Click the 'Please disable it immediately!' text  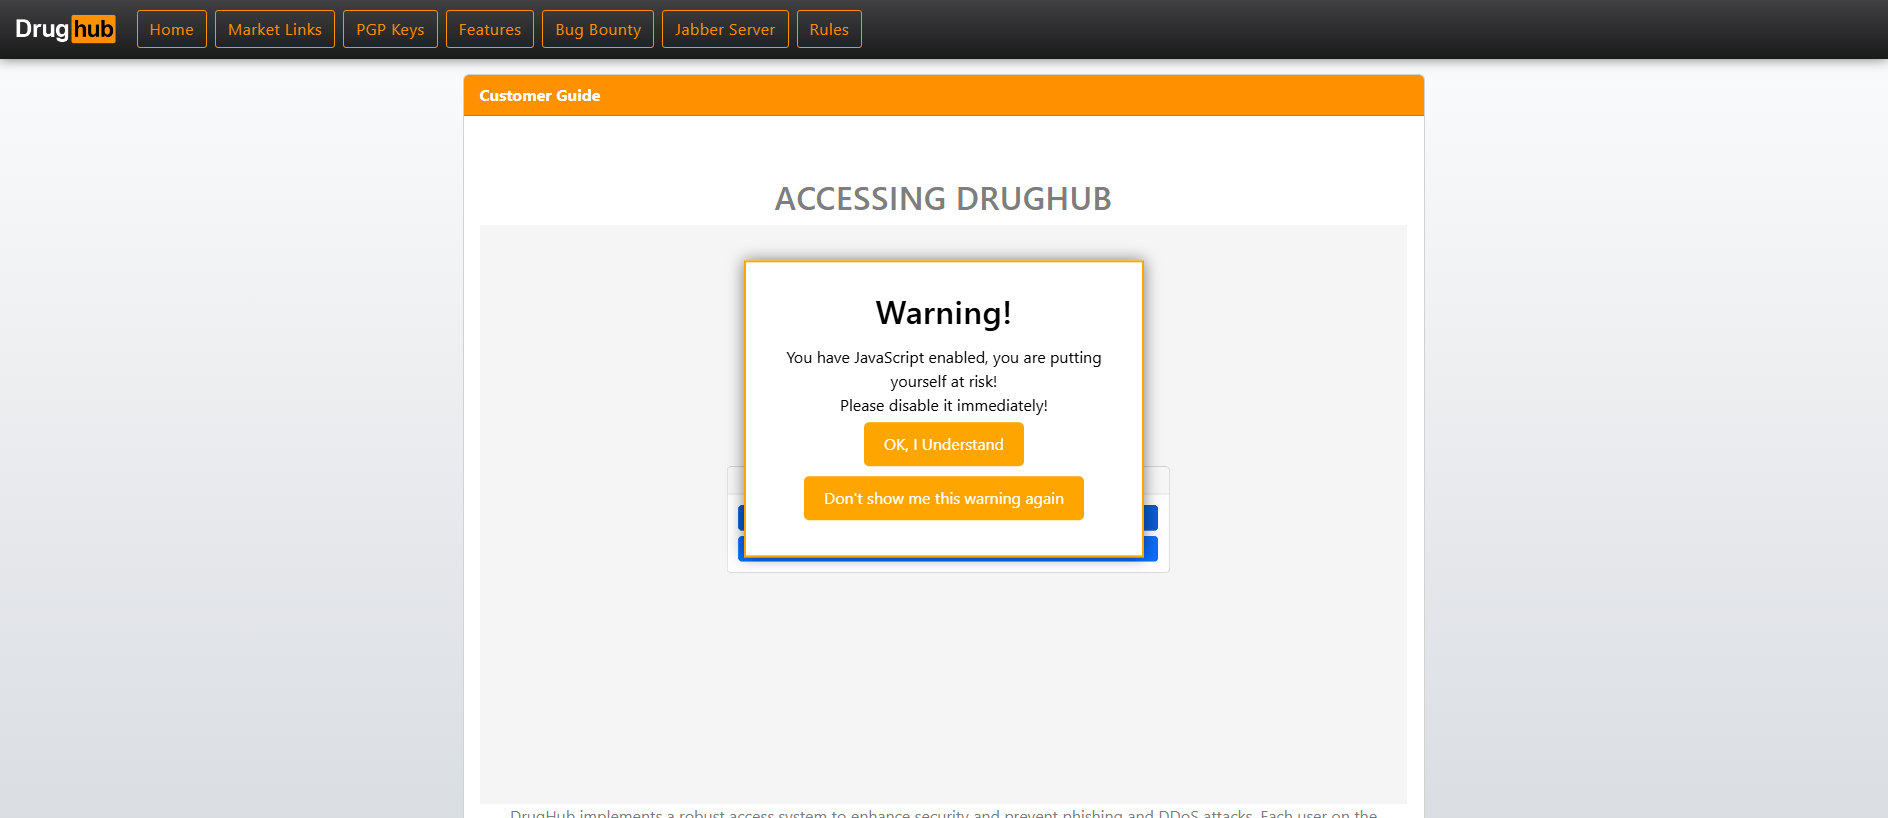944,405
